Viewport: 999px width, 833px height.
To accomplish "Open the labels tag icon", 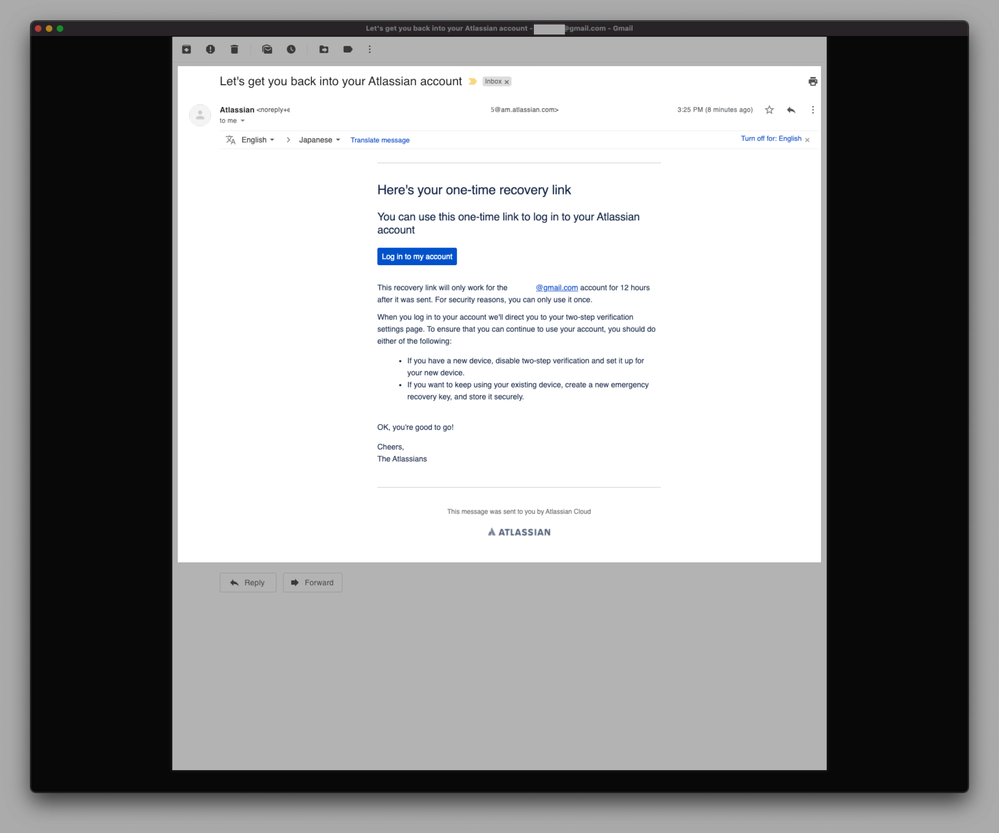I will pyautogui.click(x=348, y=49).
